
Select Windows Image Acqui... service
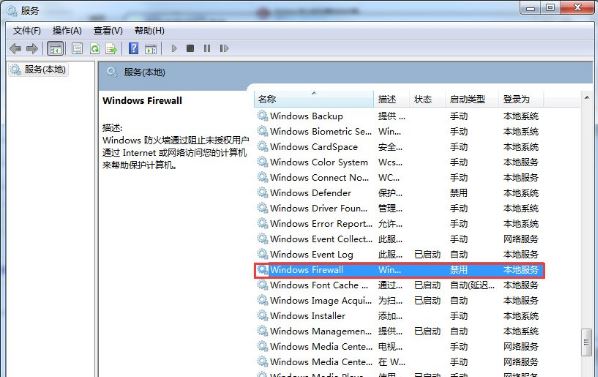[399, 300]
